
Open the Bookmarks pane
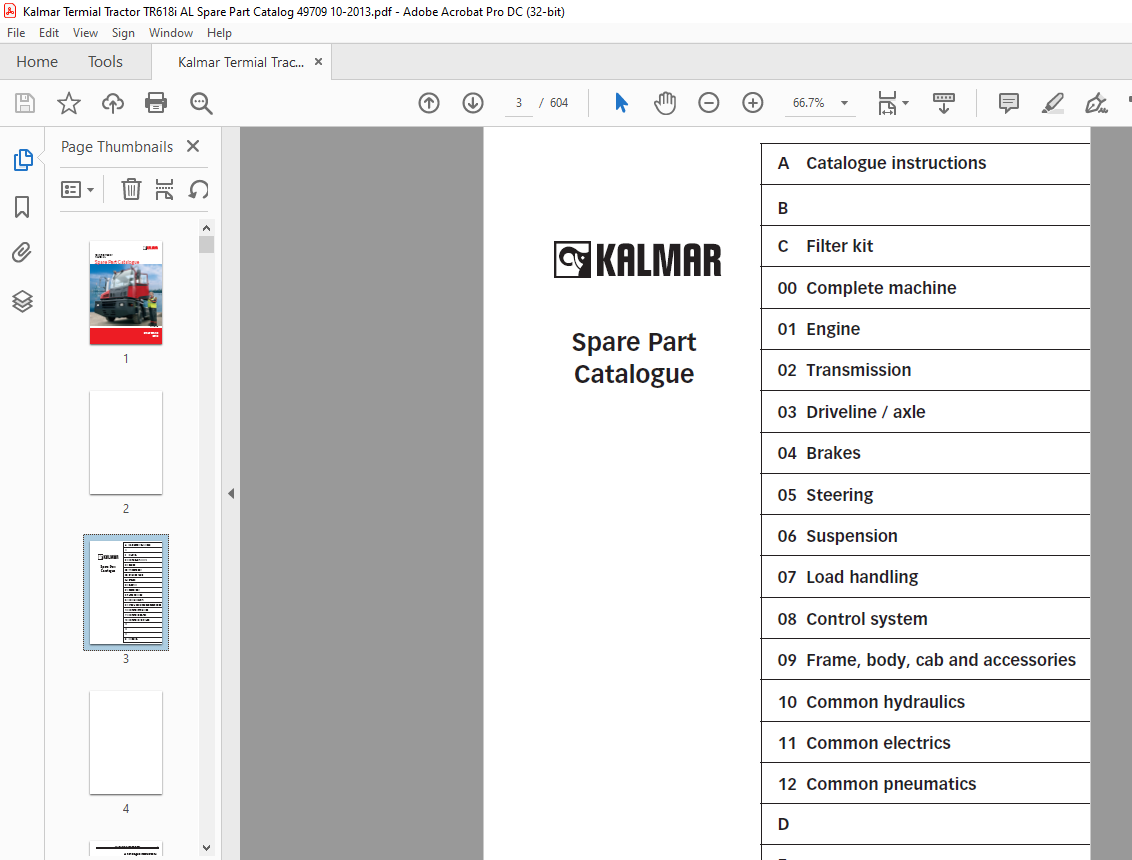click(22, 207)
